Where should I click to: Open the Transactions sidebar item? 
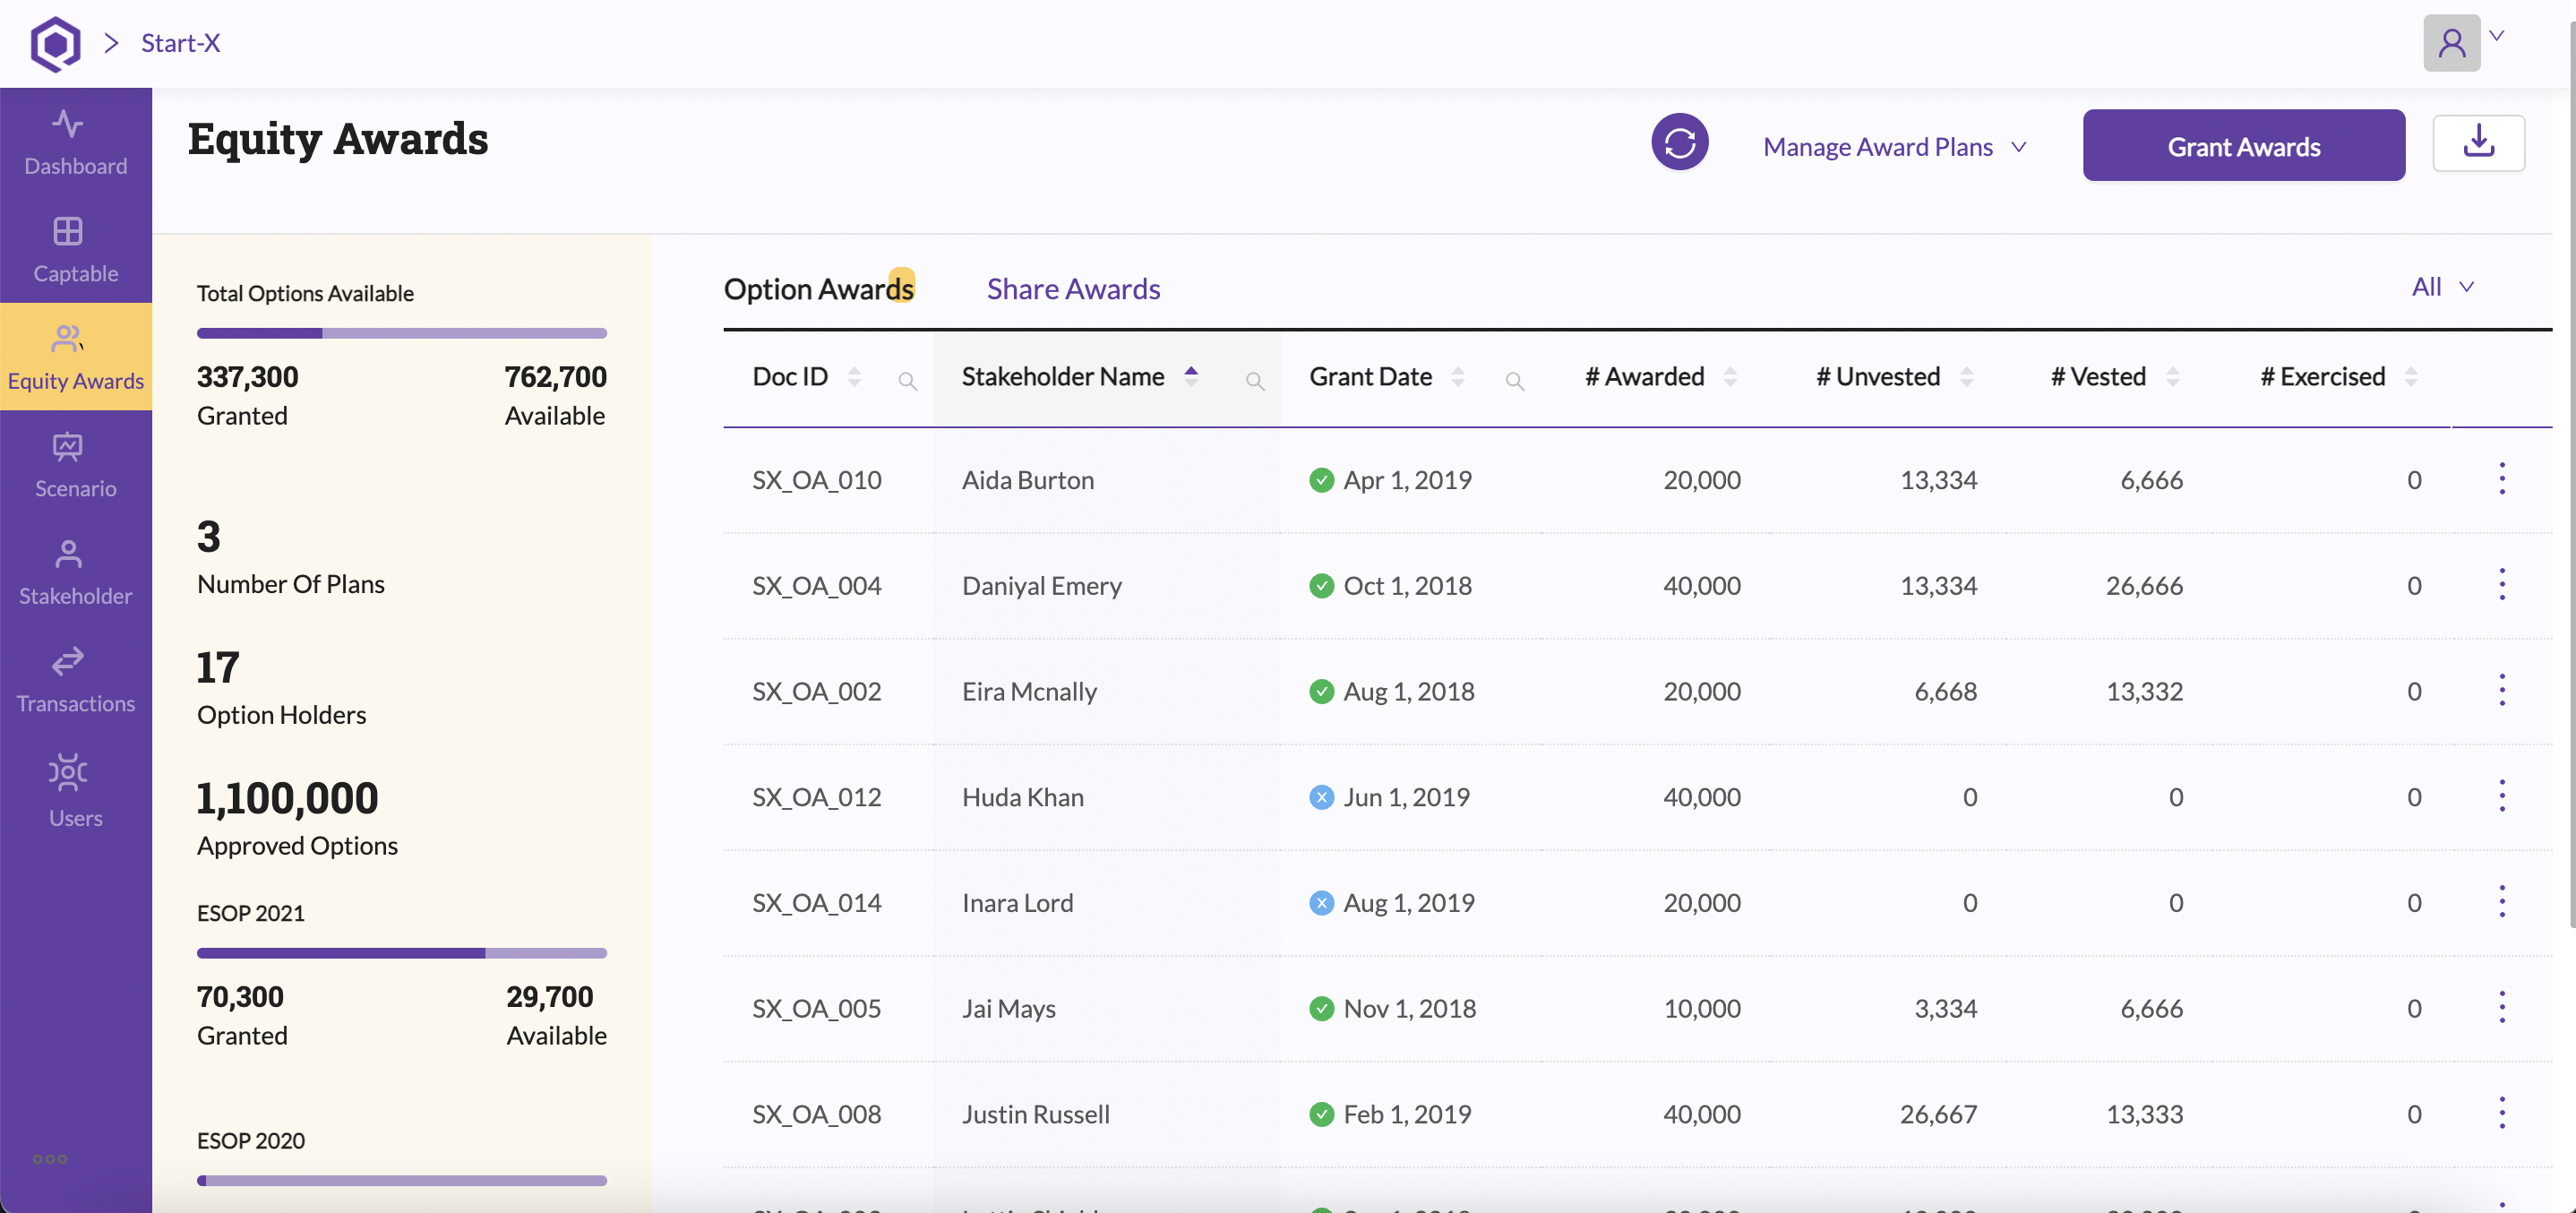76,679
